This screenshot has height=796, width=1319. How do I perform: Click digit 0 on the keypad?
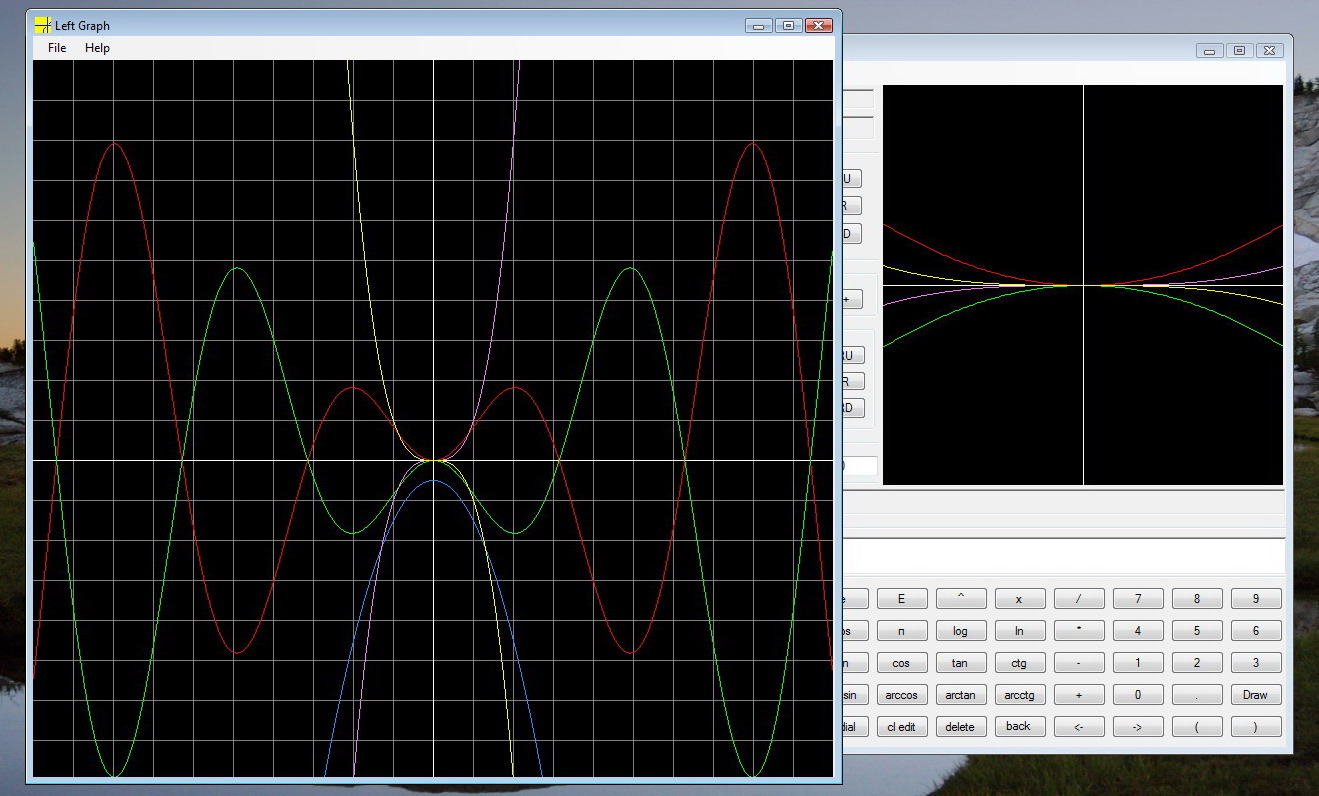(x=1137, y=695)
